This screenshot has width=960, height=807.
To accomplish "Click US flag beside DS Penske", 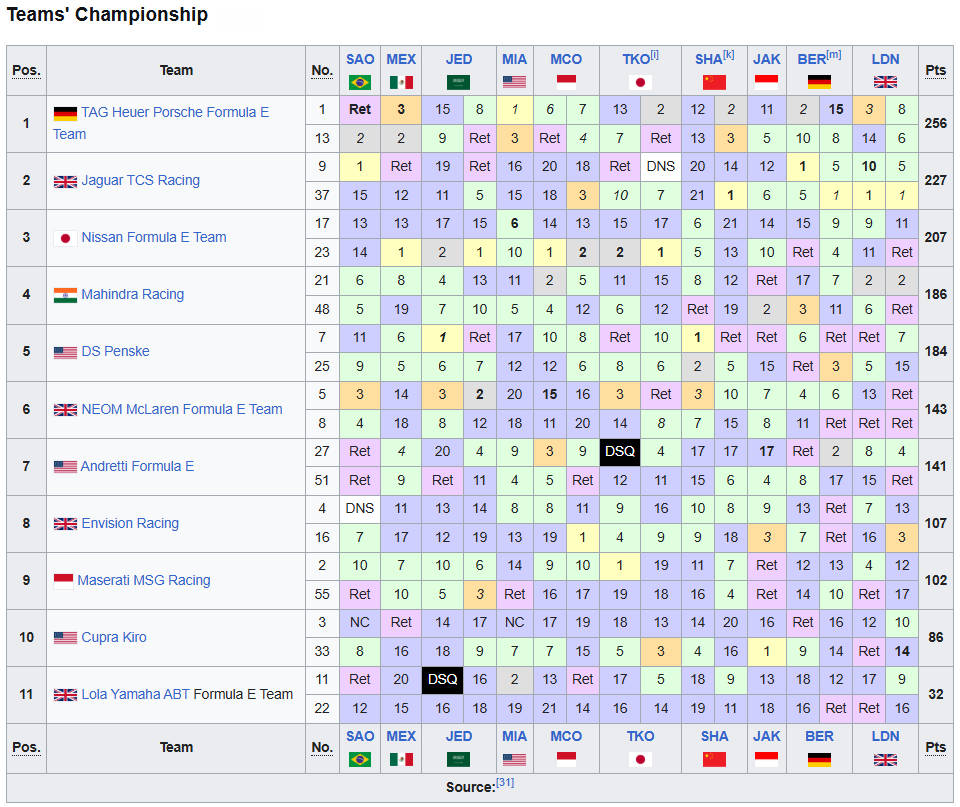I will (x=66, y=352).
